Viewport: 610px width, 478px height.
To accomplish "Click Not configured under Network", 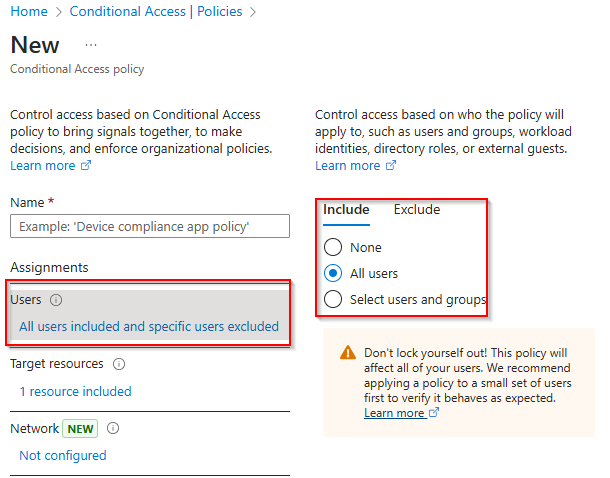I will pyautogui.click(x=62, y=455).
